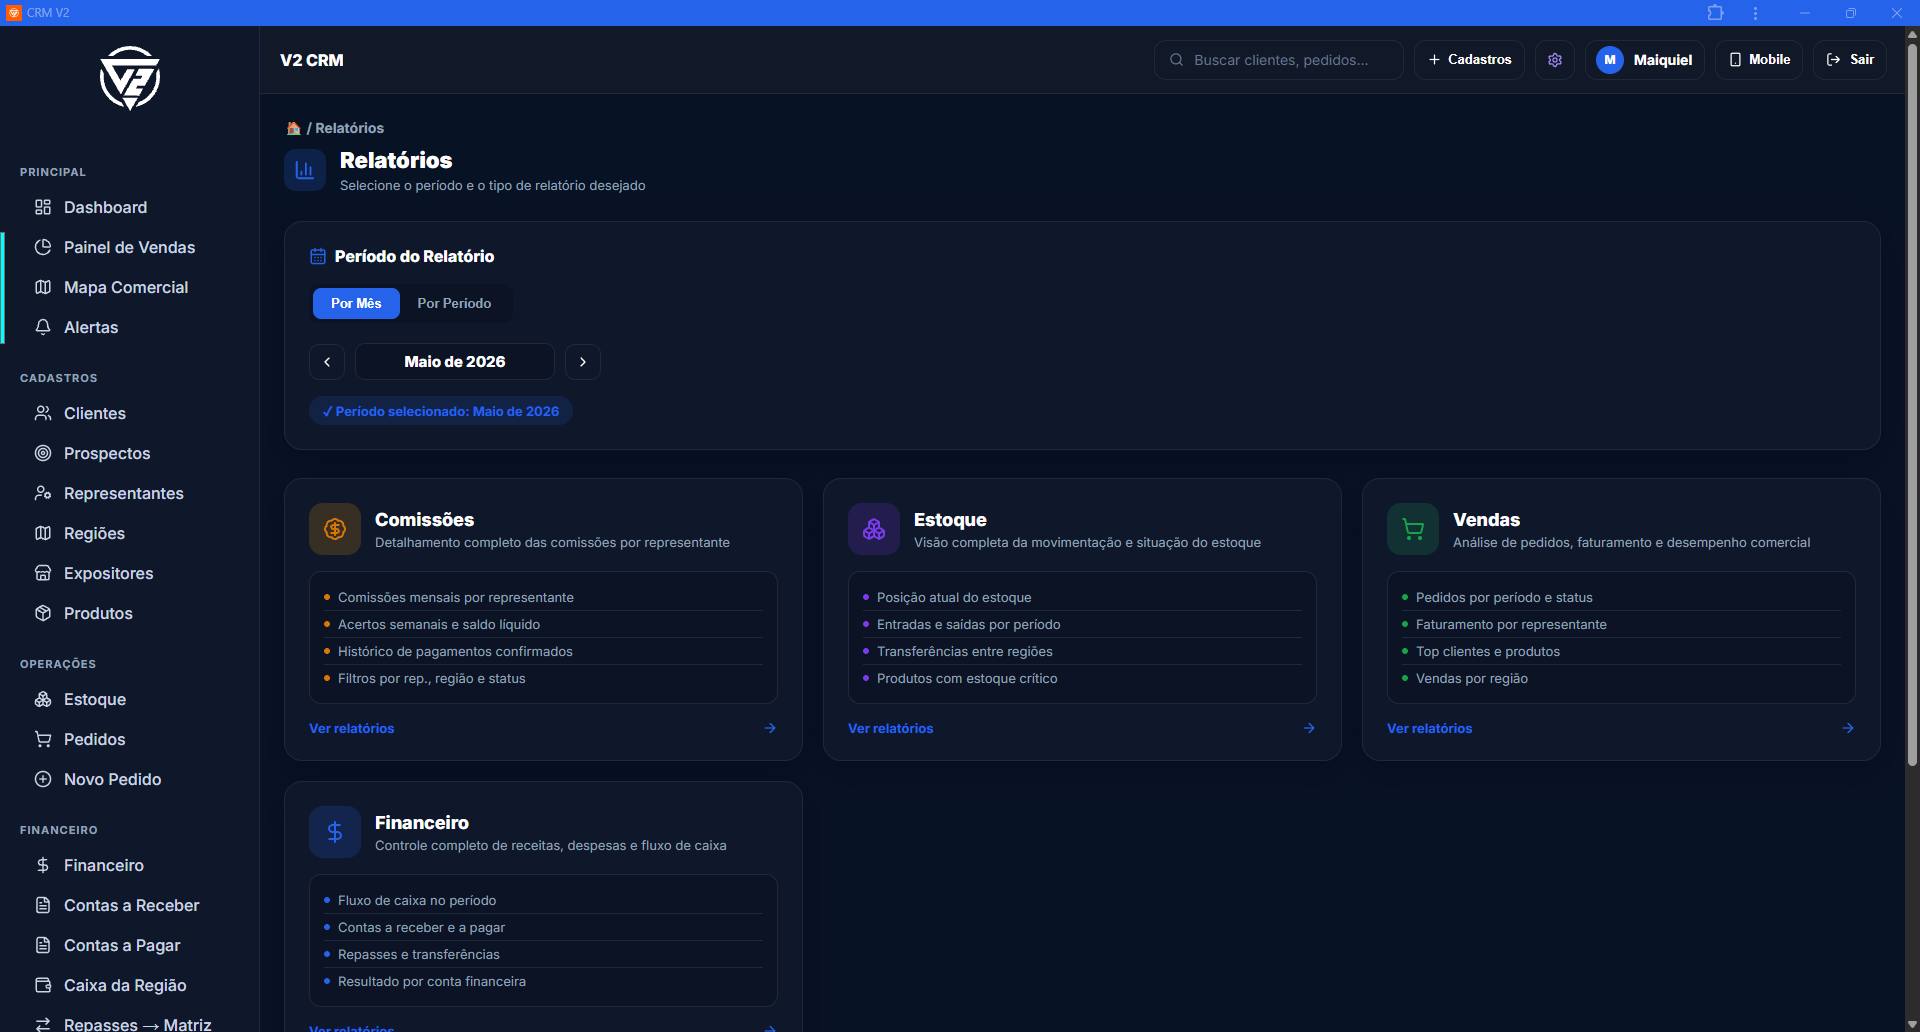The image size is (1920, 1032).
Task: Click the Contas a Receber document icon
Action: [x=43, y=905]
